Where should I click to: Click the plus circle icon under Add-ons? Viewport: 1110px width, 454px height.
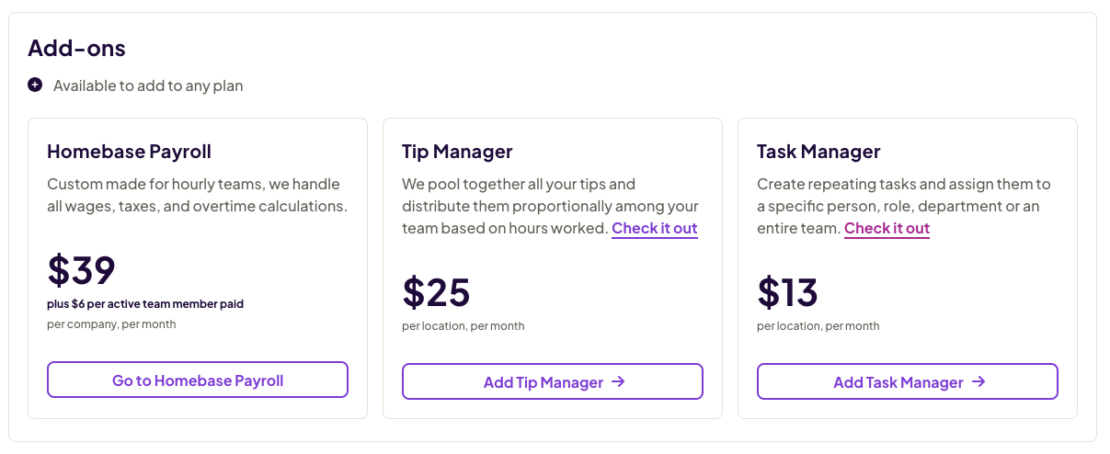coord(35,85)
